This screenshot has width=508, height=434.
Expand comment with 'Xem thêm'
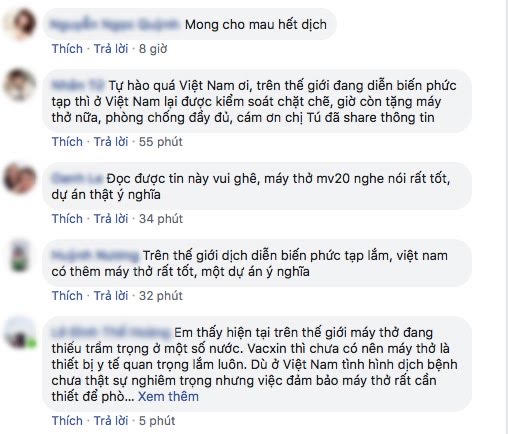tap(168, 396)
